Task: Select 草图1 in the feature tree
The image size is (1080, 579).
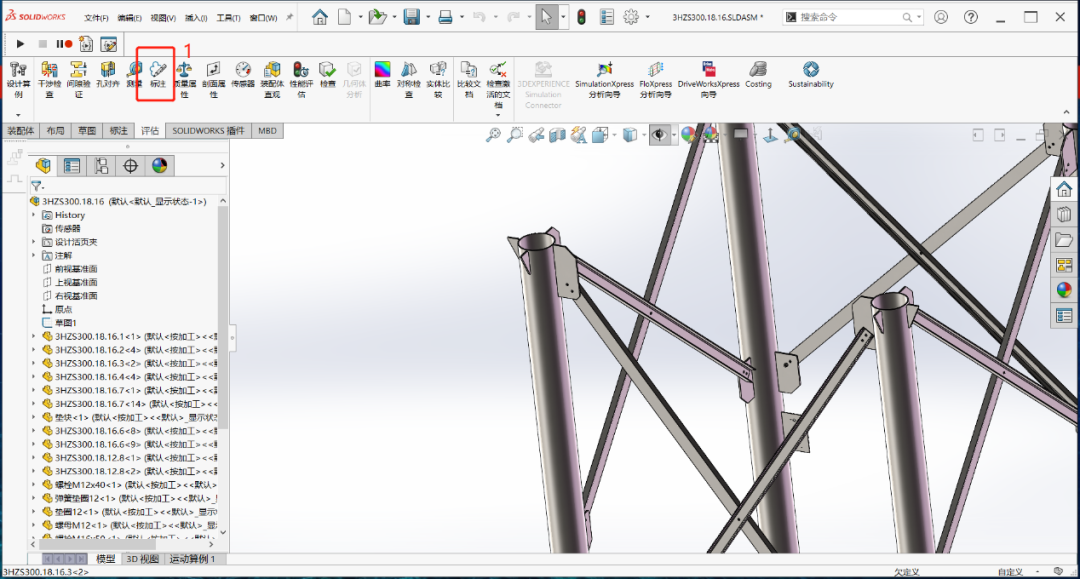Action: pyautogui.click(x=65, y=322)
